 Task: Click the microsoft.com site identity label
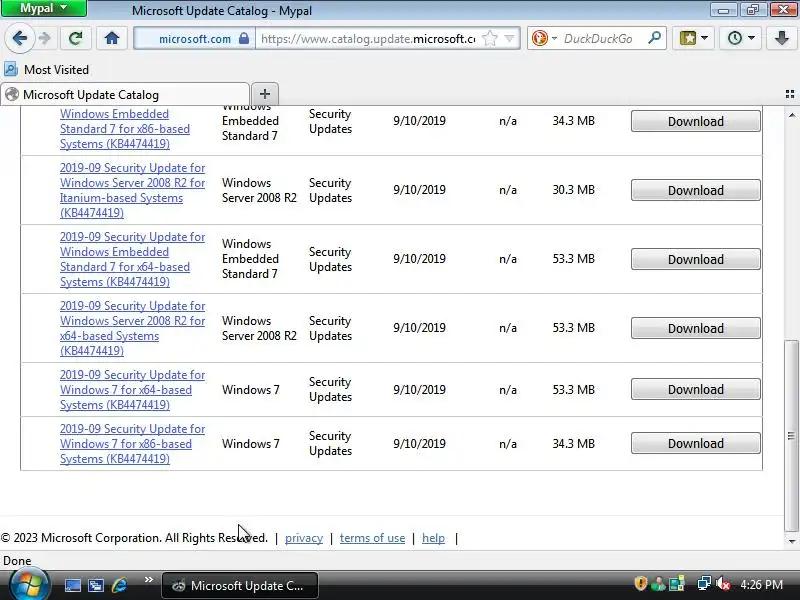tap(194, 39)
